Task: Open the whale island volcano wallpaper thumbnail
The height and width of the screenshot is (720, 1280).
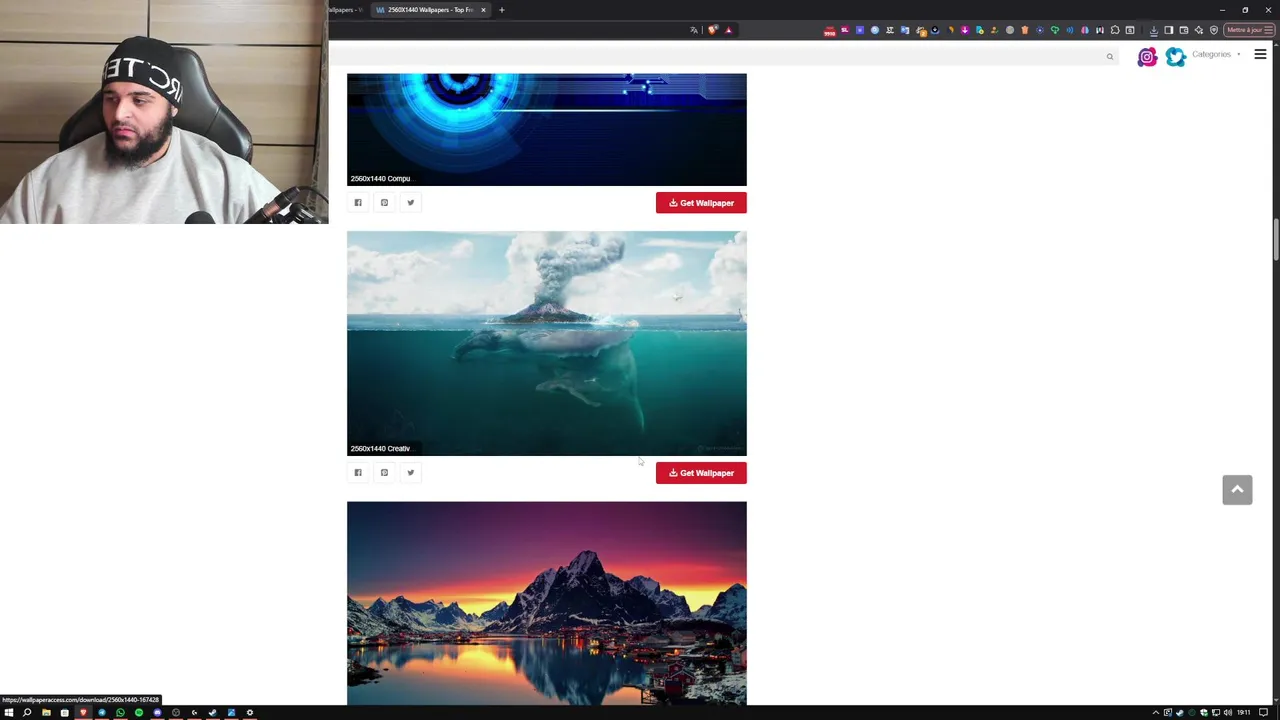Action: pos(546,343)
